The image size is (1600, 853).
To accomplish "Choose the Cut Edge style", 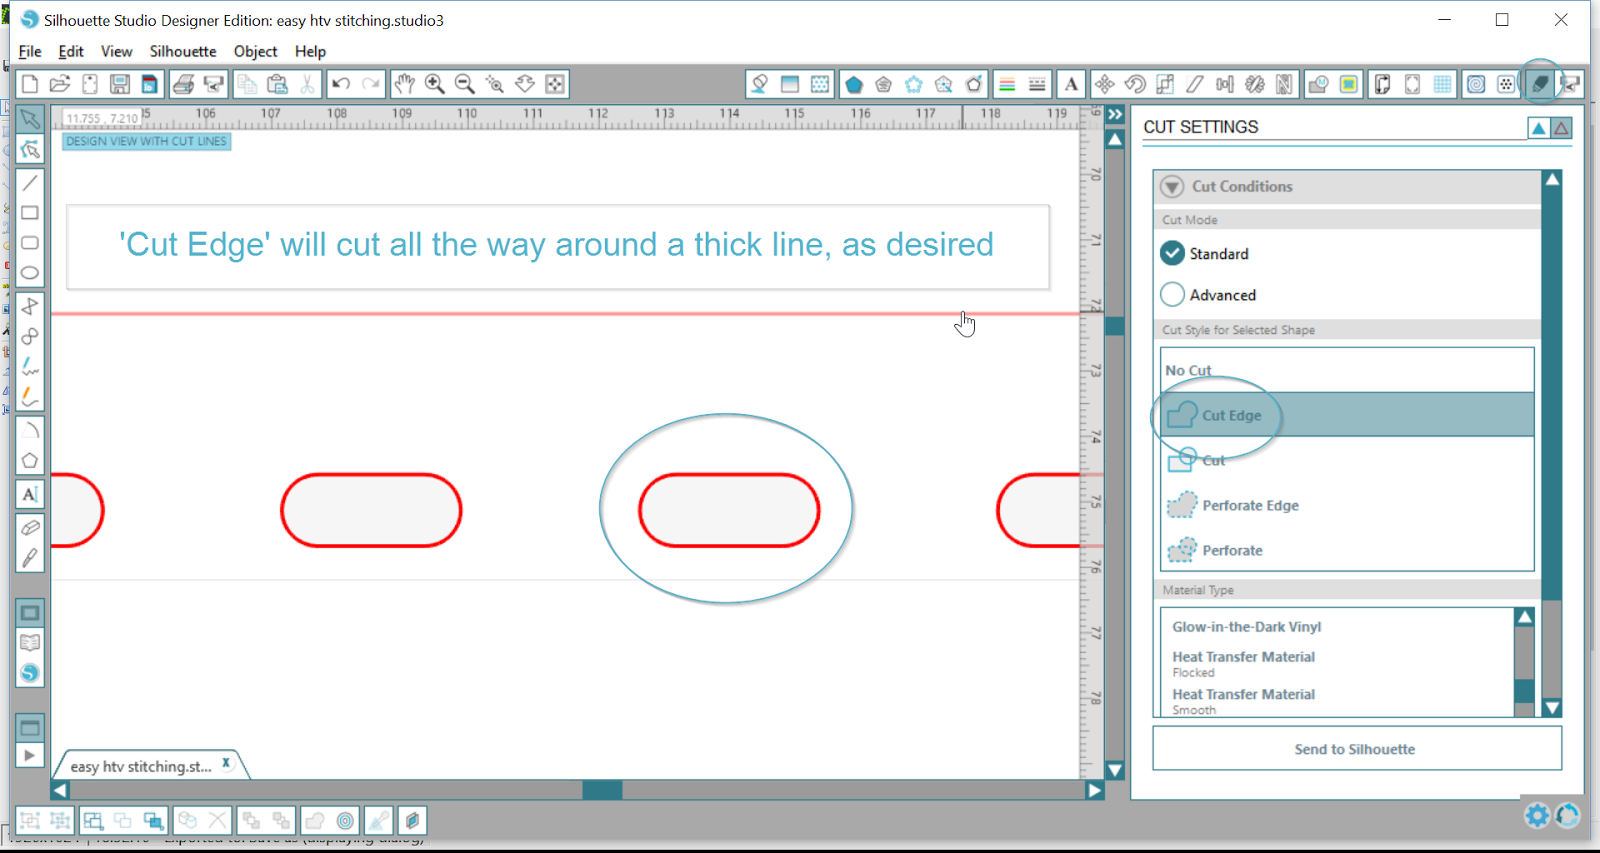I will (1347, 415).
